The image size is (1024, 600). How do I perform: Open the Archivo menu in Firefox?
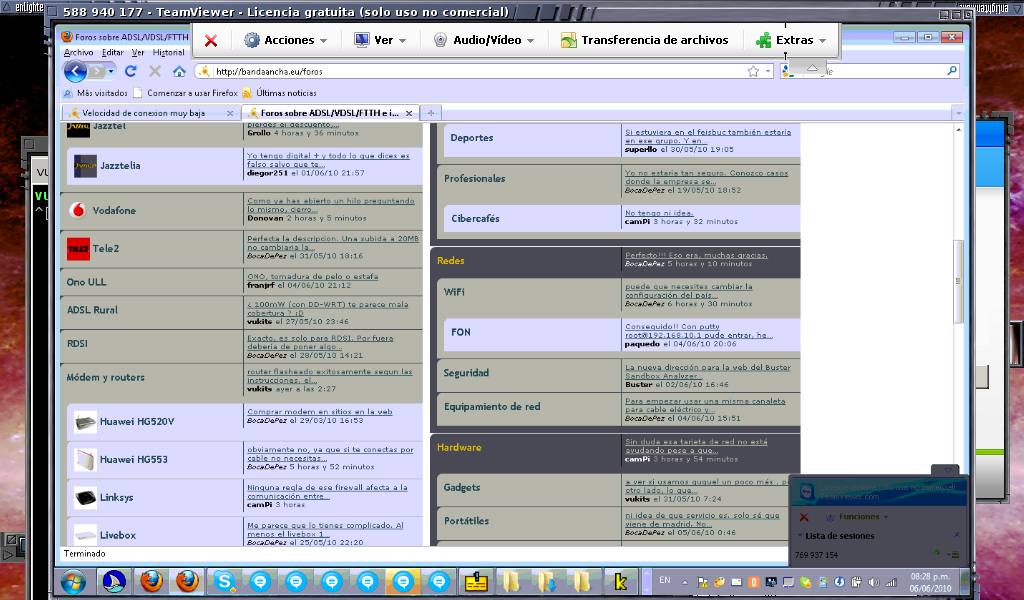click(x=79, y=52)
